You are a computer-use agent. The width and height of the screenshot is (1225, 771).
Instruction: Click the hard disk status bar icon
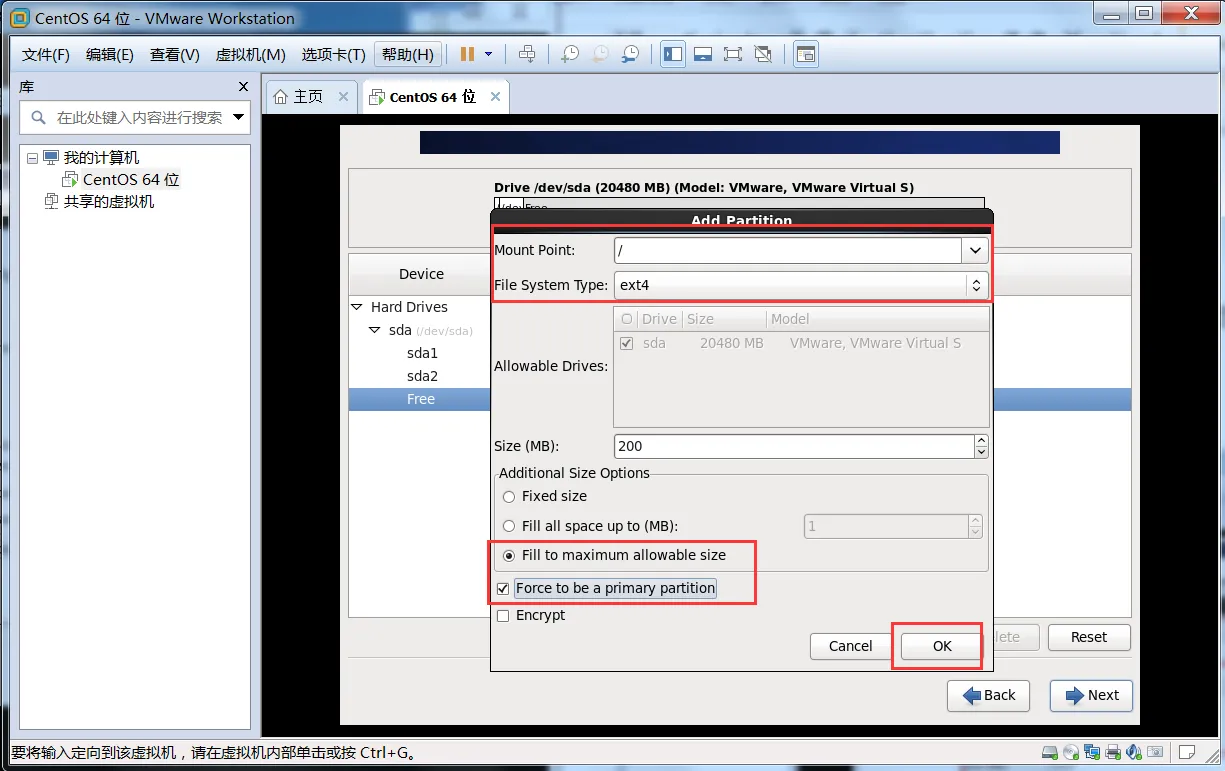(1050, 752)
